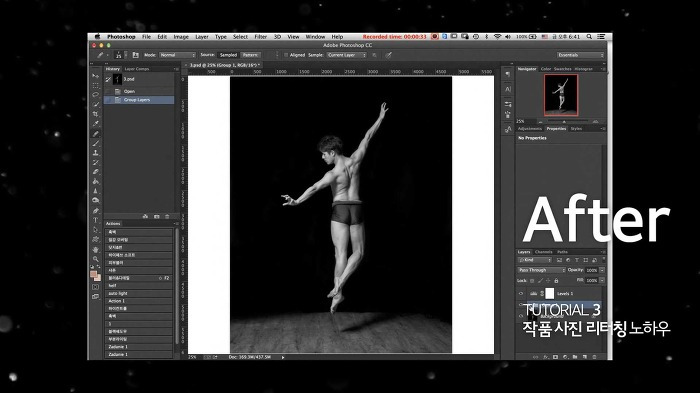Open the History panel flyout menu
700x393 pixels.
176,69
